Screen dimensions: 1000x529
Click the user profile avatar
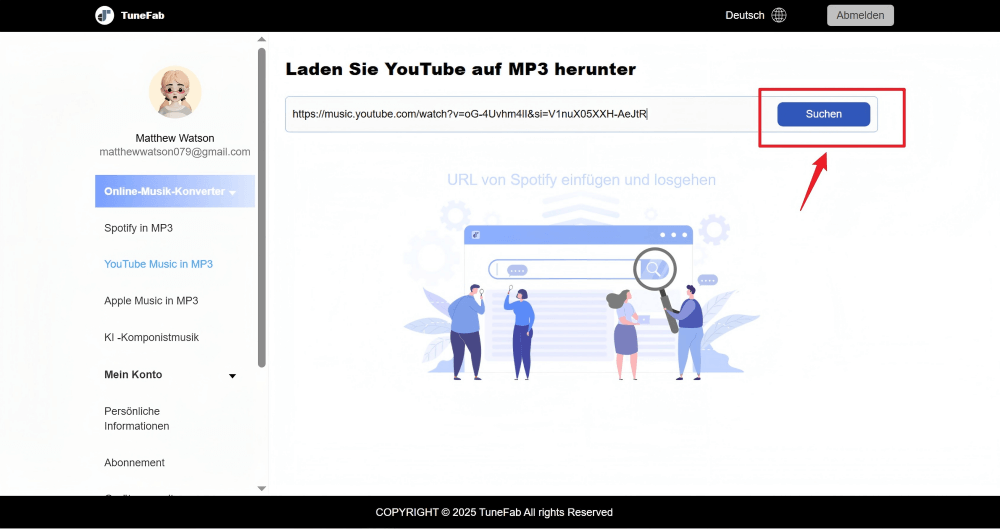(175, 92)
